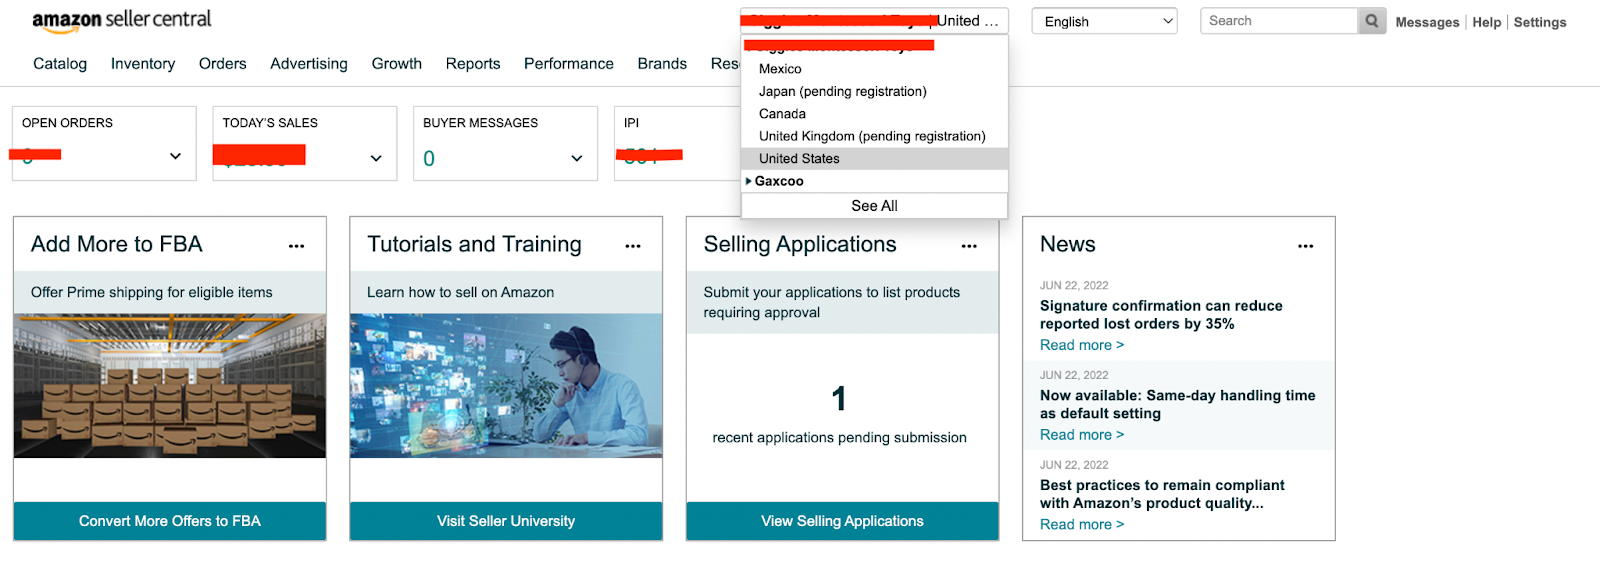This screenshot has width=1600, height=565.
Task: Click the FBA warehouse boxes image
Action: pos(170,386)
